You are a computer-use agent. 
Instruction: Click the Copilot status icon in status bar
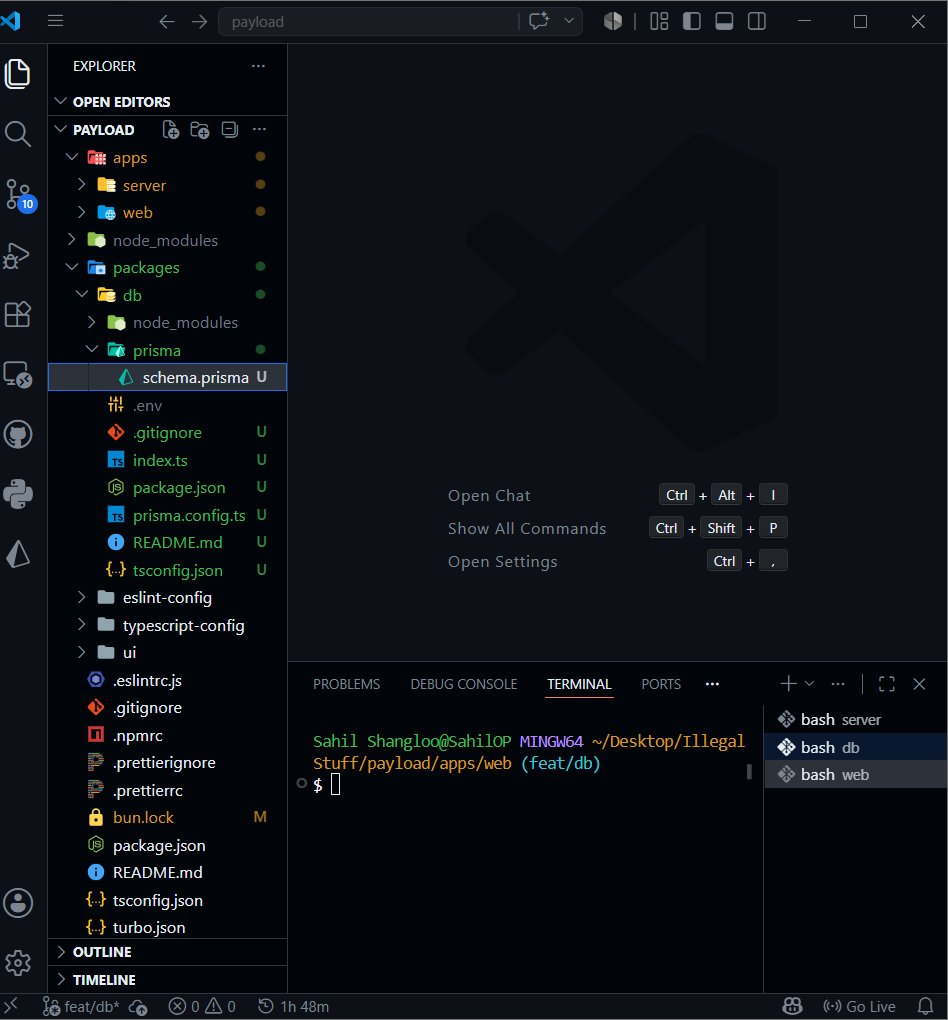(792, 1006)
